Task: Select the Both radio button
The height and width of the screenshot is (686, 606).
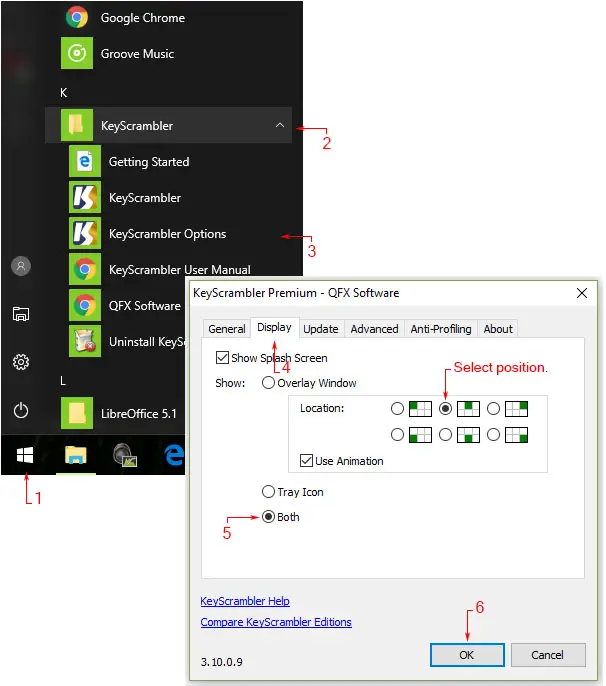Action: [x=268, y=517]
